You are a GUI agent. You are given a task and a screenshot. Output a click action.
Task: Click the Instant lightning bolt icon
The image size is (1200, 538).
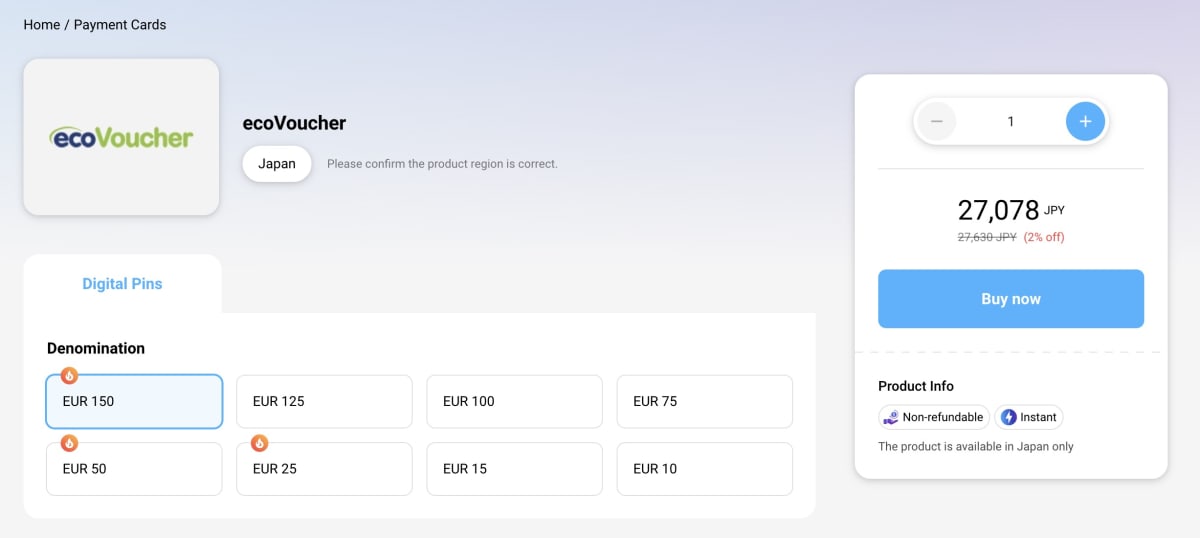[1008, 417]
